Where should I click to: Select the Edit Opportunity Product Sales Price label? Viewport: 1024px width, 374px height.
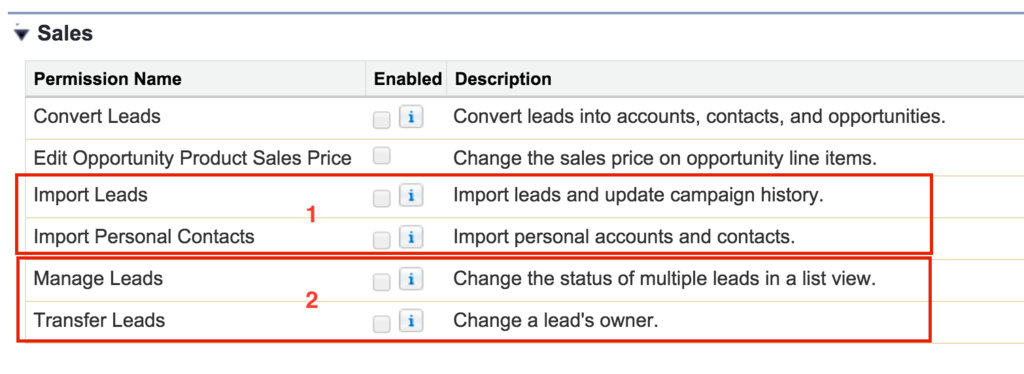pos(193,158)
